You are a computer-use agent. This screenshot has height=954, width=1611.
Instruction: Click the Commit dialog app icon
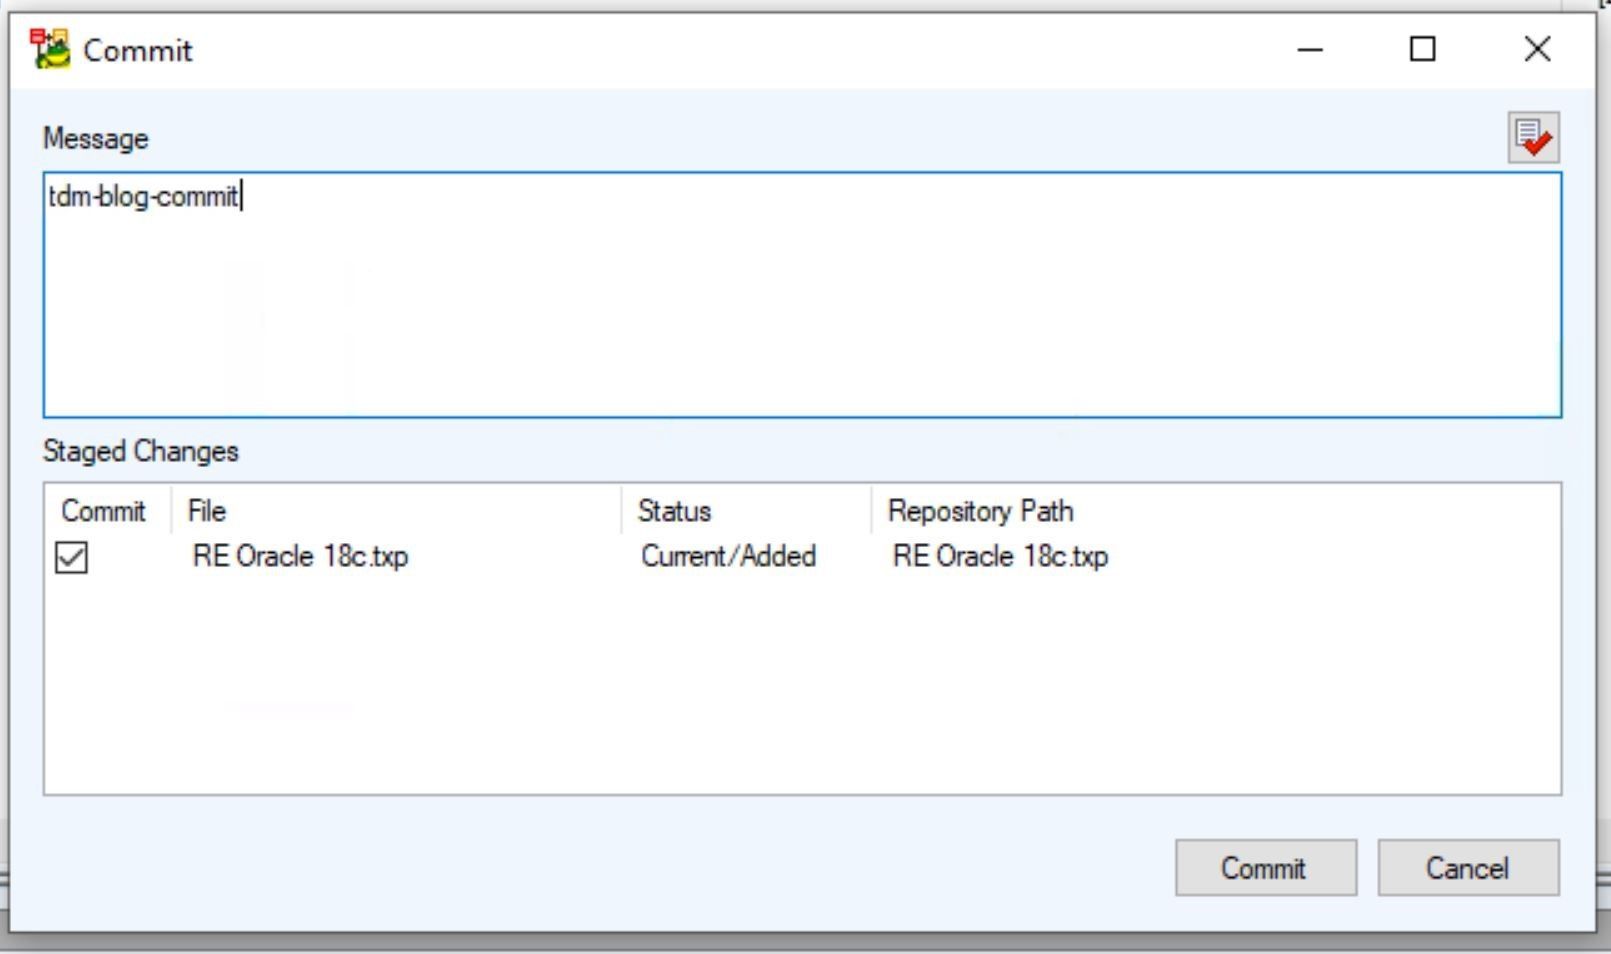click(50, 49)
